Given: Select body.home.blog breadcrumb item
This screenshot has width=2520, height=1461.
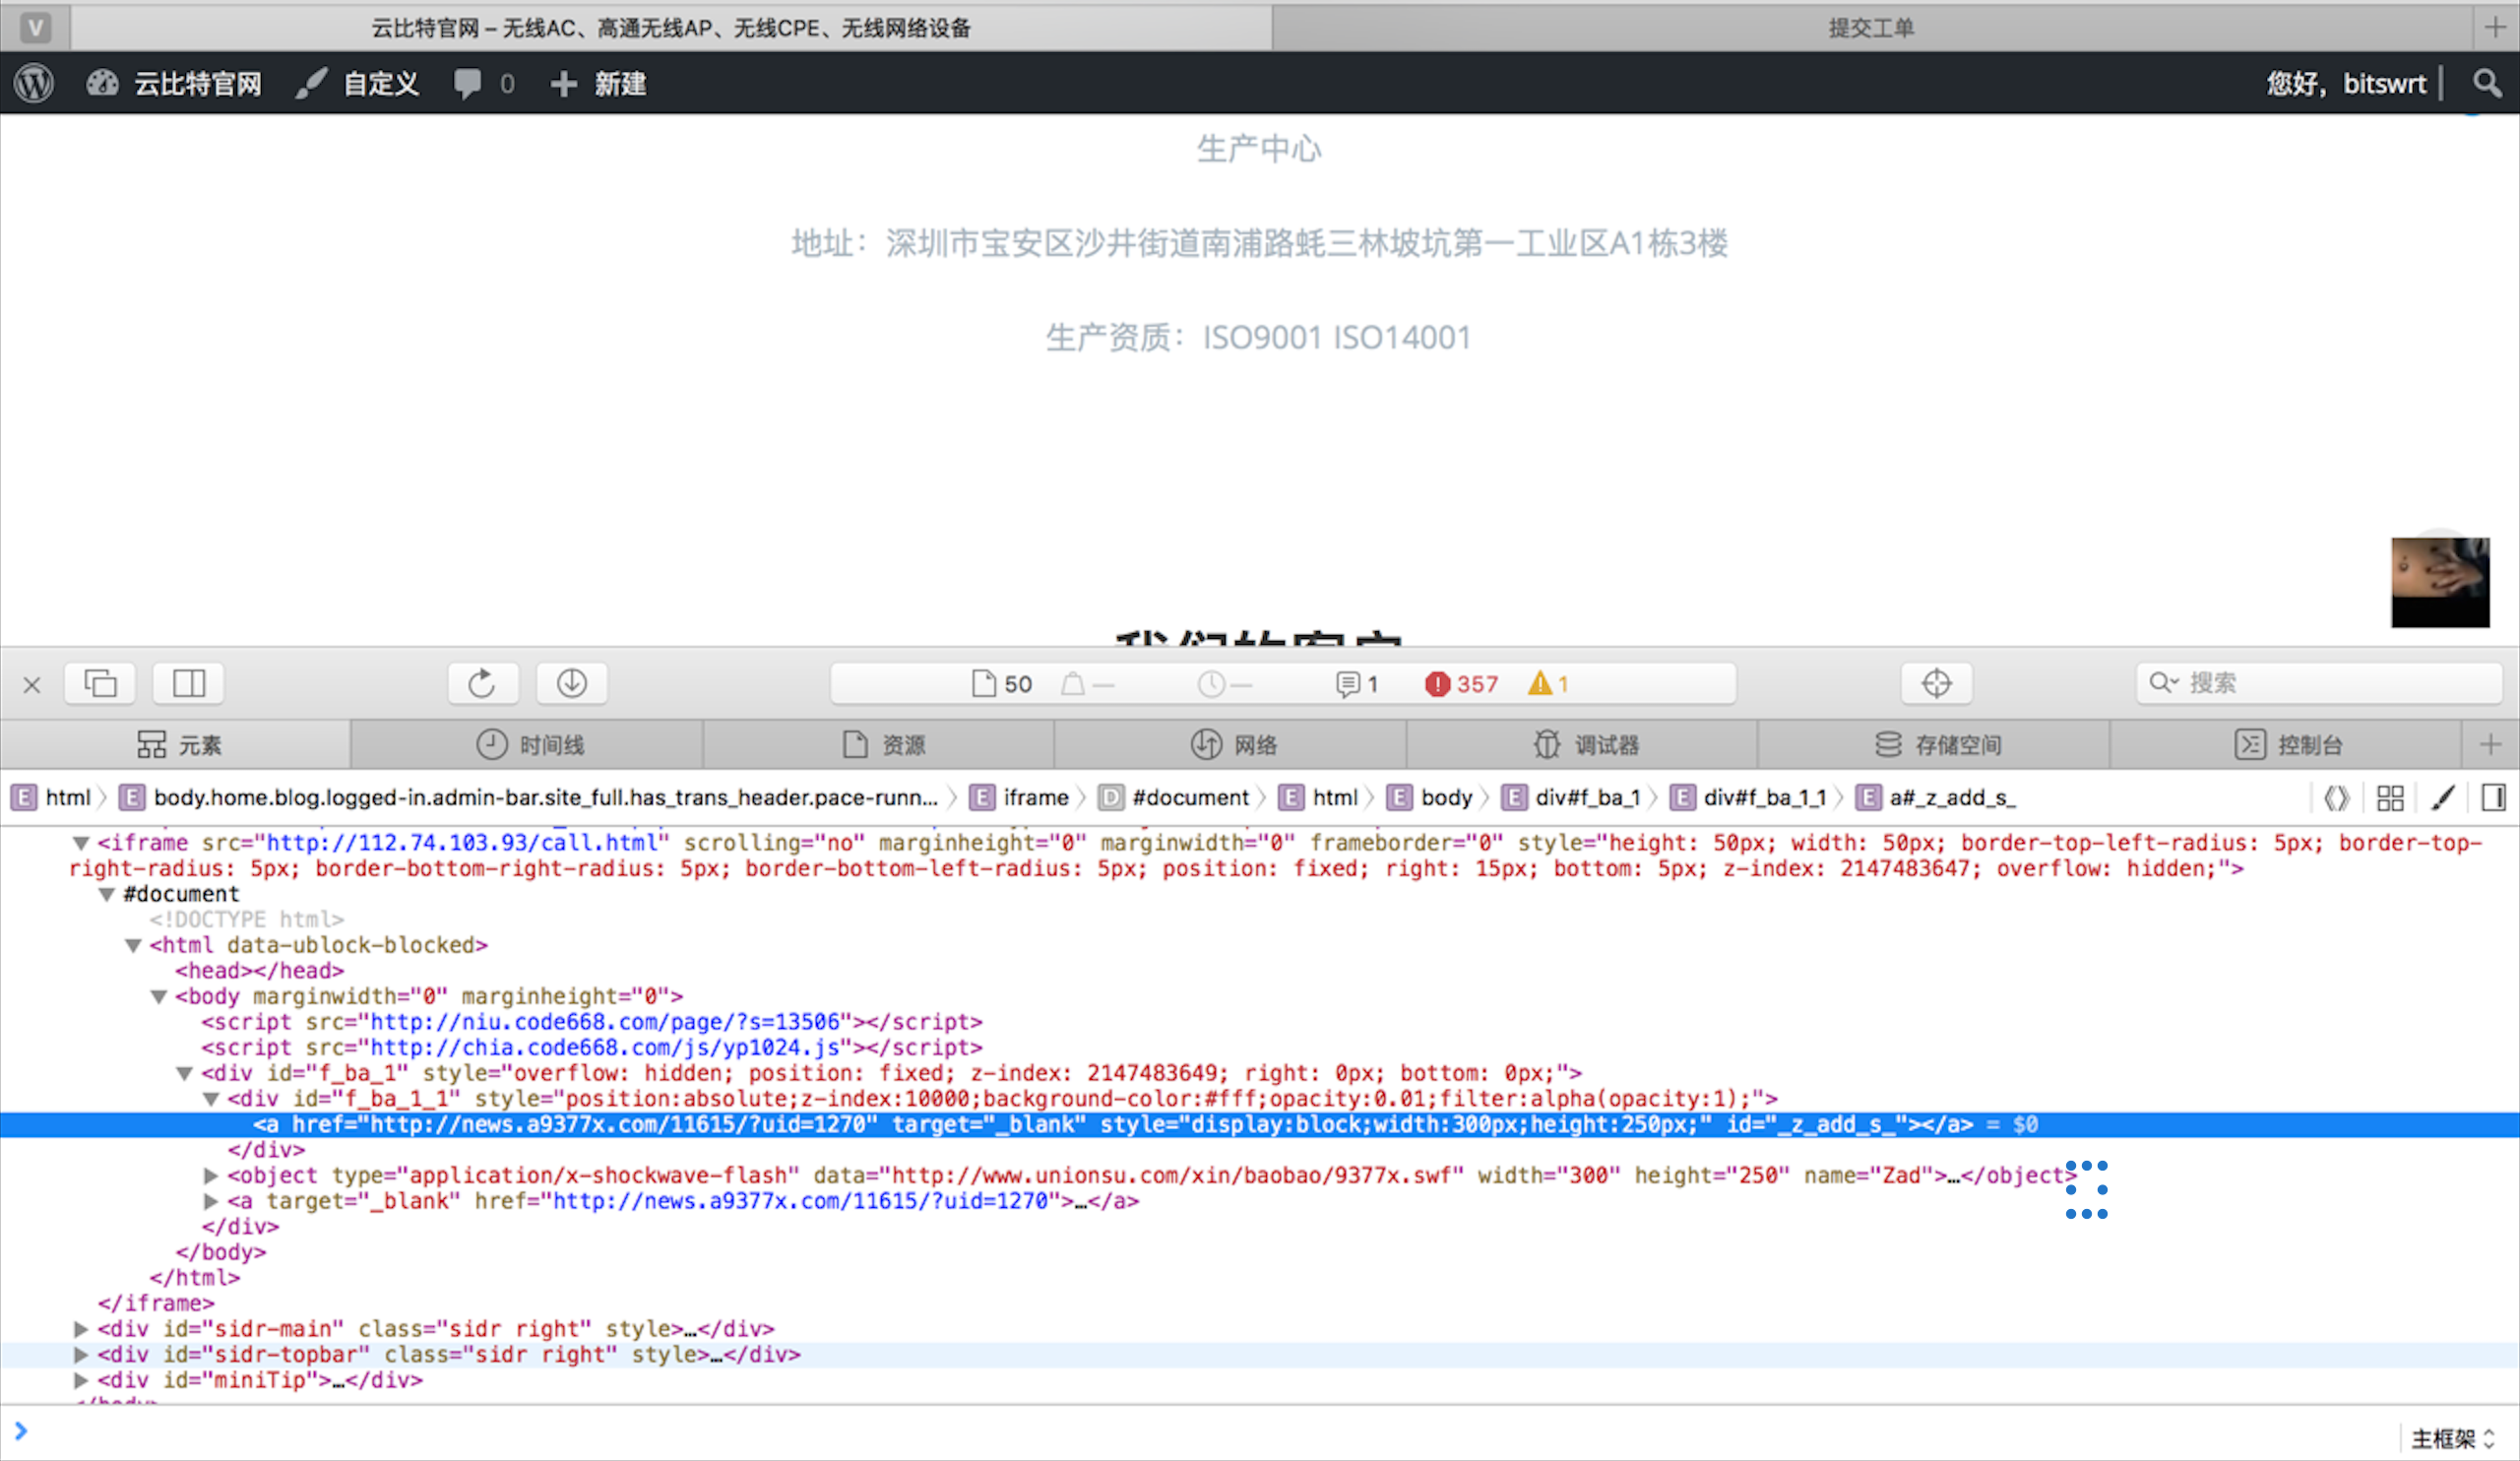Looking at the screenshot, I should [529, 797].
